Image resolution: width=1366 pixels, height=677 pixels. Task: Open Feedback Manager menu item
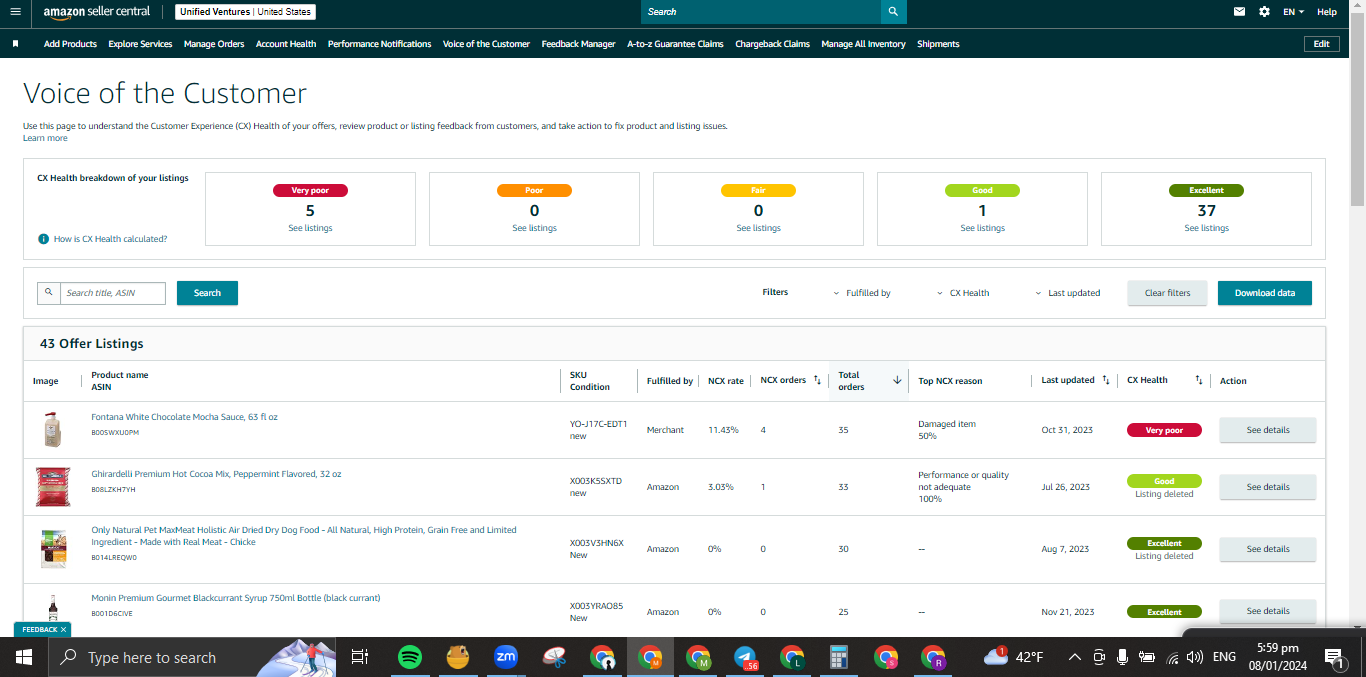578,44
